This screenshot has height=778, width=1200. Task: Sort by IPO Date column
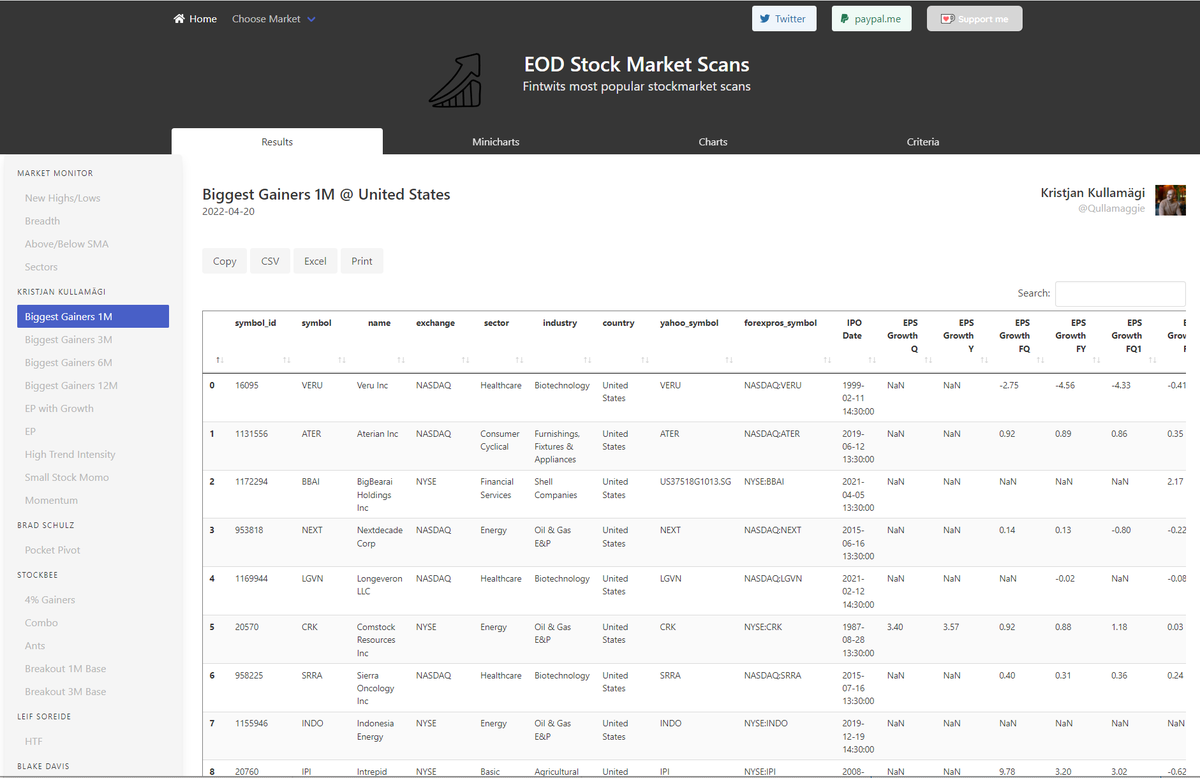click(x=854, y=341)
